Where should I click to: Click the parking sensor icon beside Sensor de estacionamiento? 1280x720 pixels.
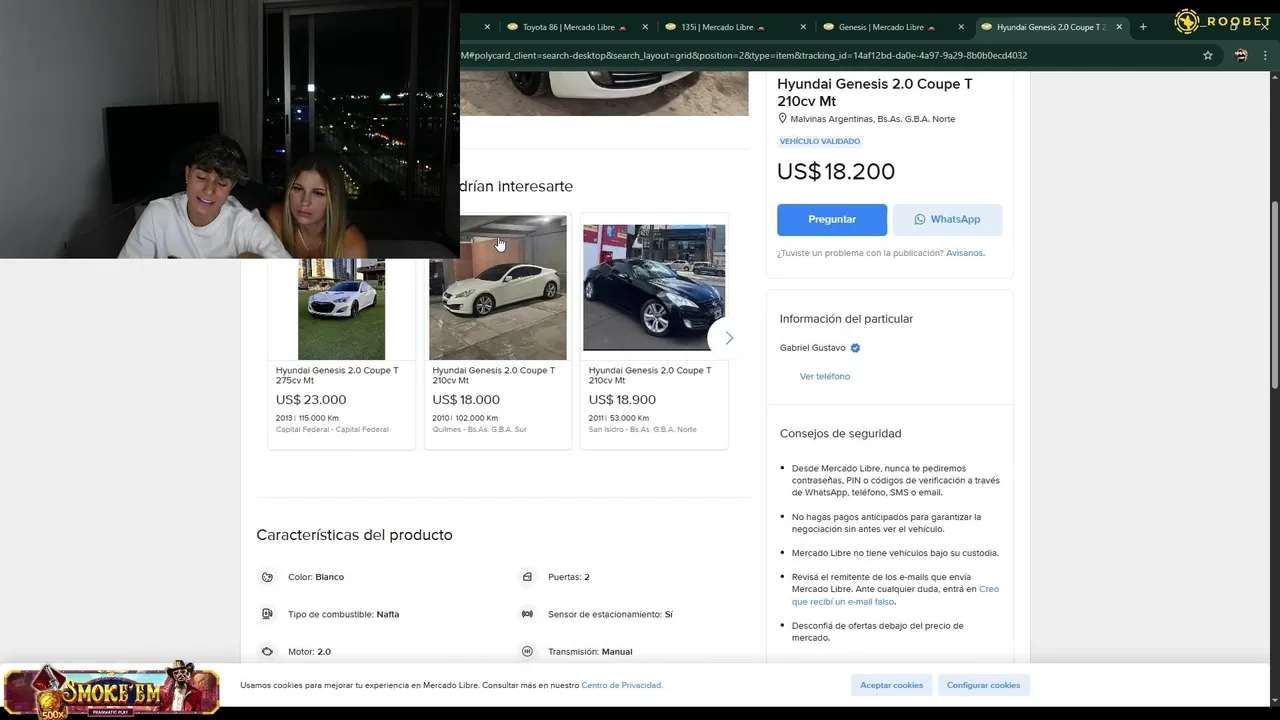click(527, 614)
